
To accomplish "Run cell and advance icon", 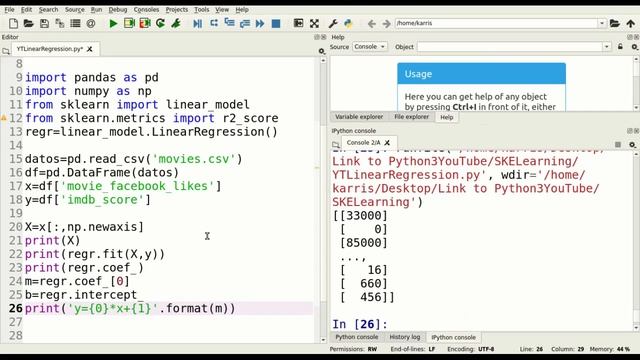I will coord(144,24).
